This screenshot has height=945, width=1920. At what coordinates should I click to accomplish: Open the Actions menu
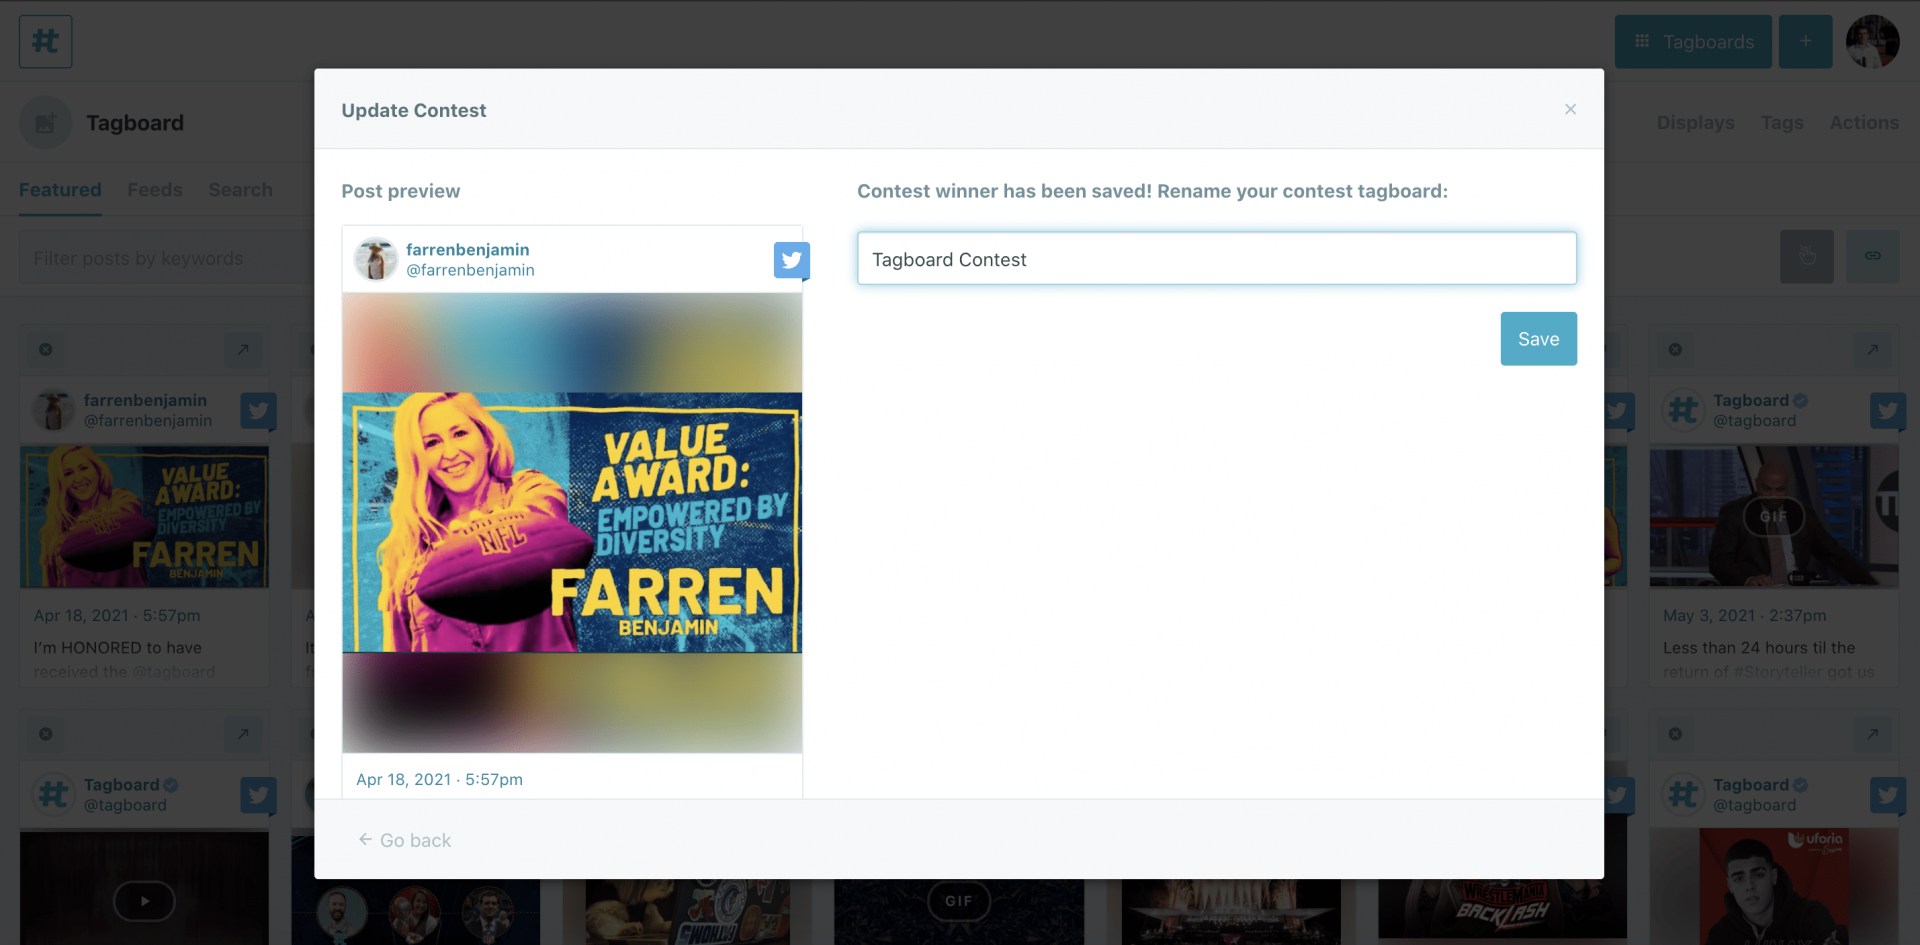pos(1864,122)
